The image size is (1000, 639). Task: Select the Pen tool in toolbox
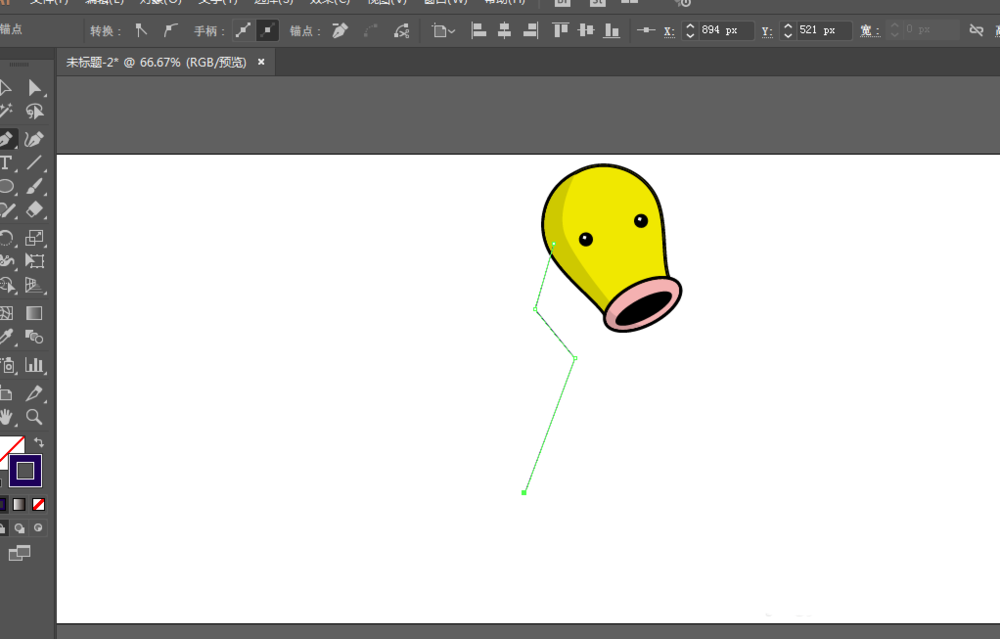(x=6, y=139)
